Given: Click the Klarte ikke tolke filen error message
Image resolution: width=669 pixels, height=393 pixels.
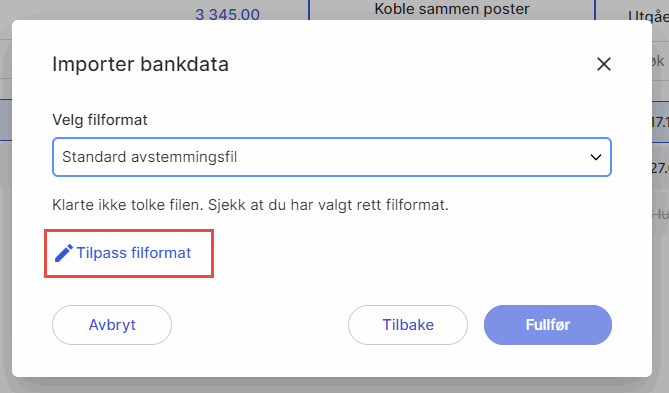Looking at the screenshot, I should point(250,205).
